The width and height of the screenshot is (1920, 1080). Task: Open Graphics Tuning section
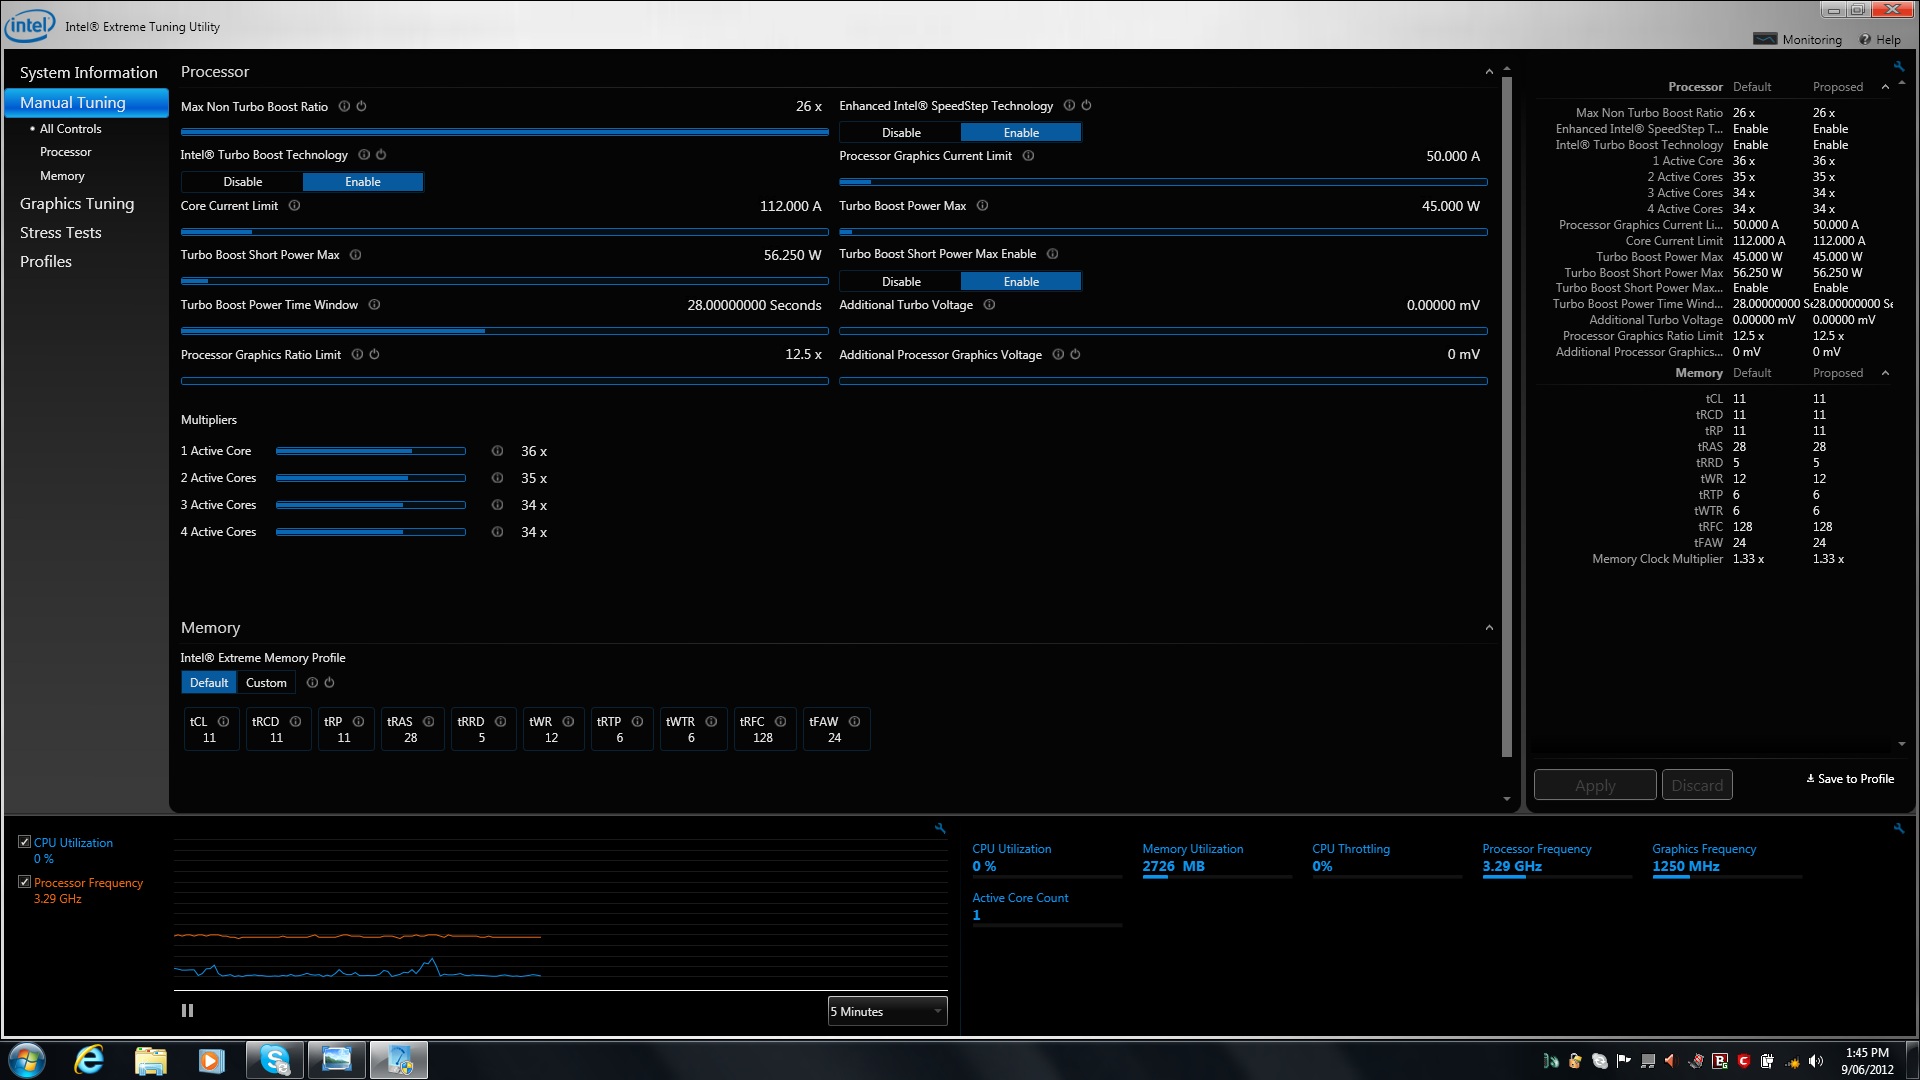tap(77, 204)
